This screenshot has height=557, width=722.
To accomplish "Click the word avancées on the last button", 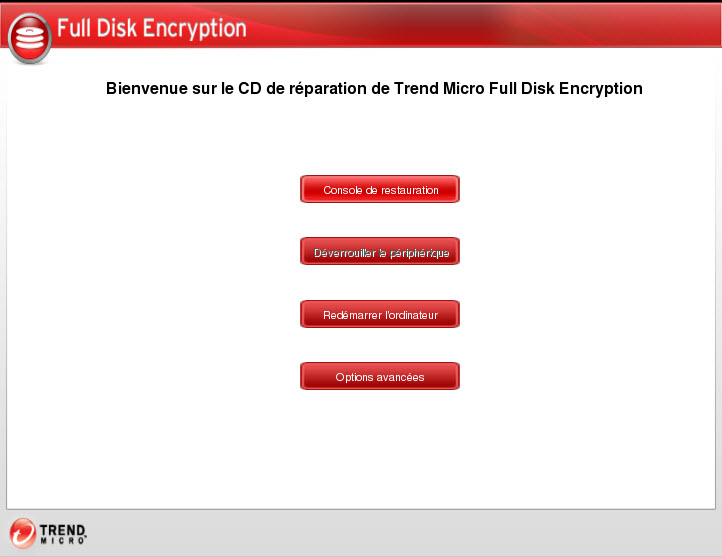I will (x=401, y=377).
